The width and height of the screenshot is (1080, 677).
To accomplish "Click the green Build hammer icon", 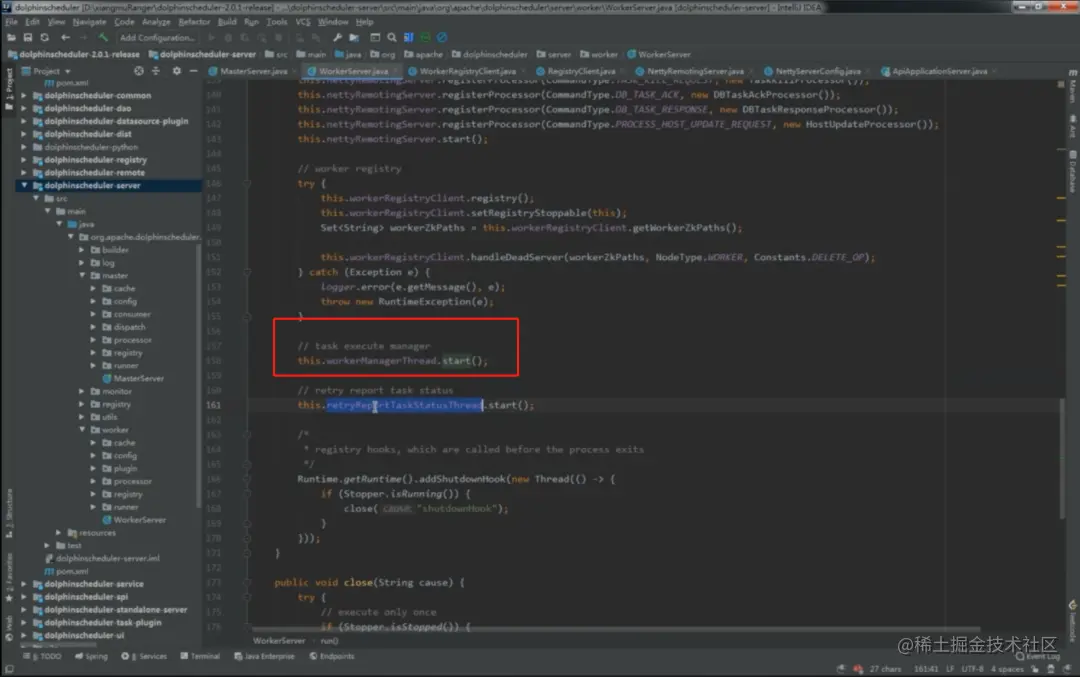I will point(103,37).
